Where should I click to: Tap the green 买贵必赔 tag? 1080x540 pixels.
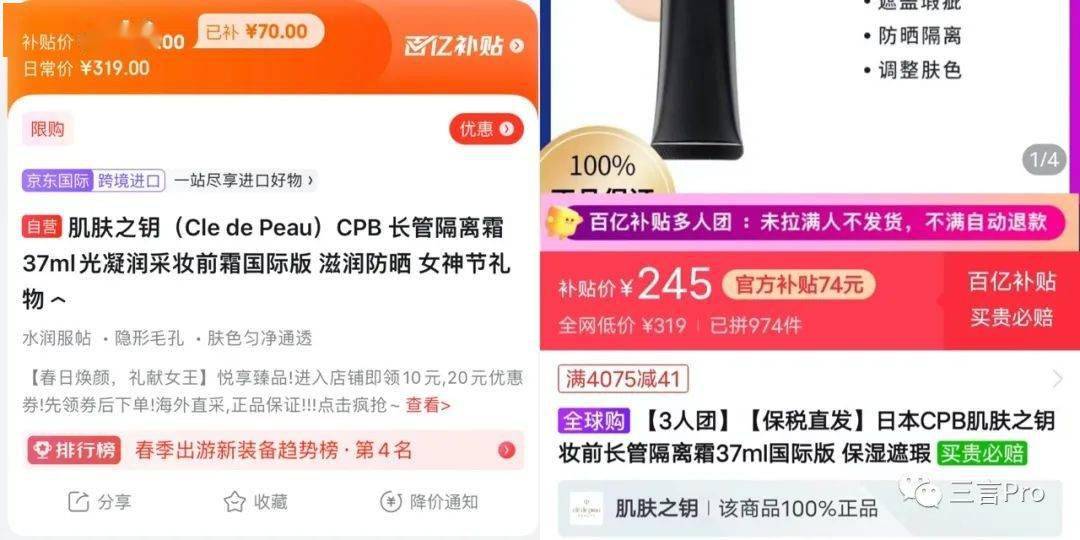point(982,453)
